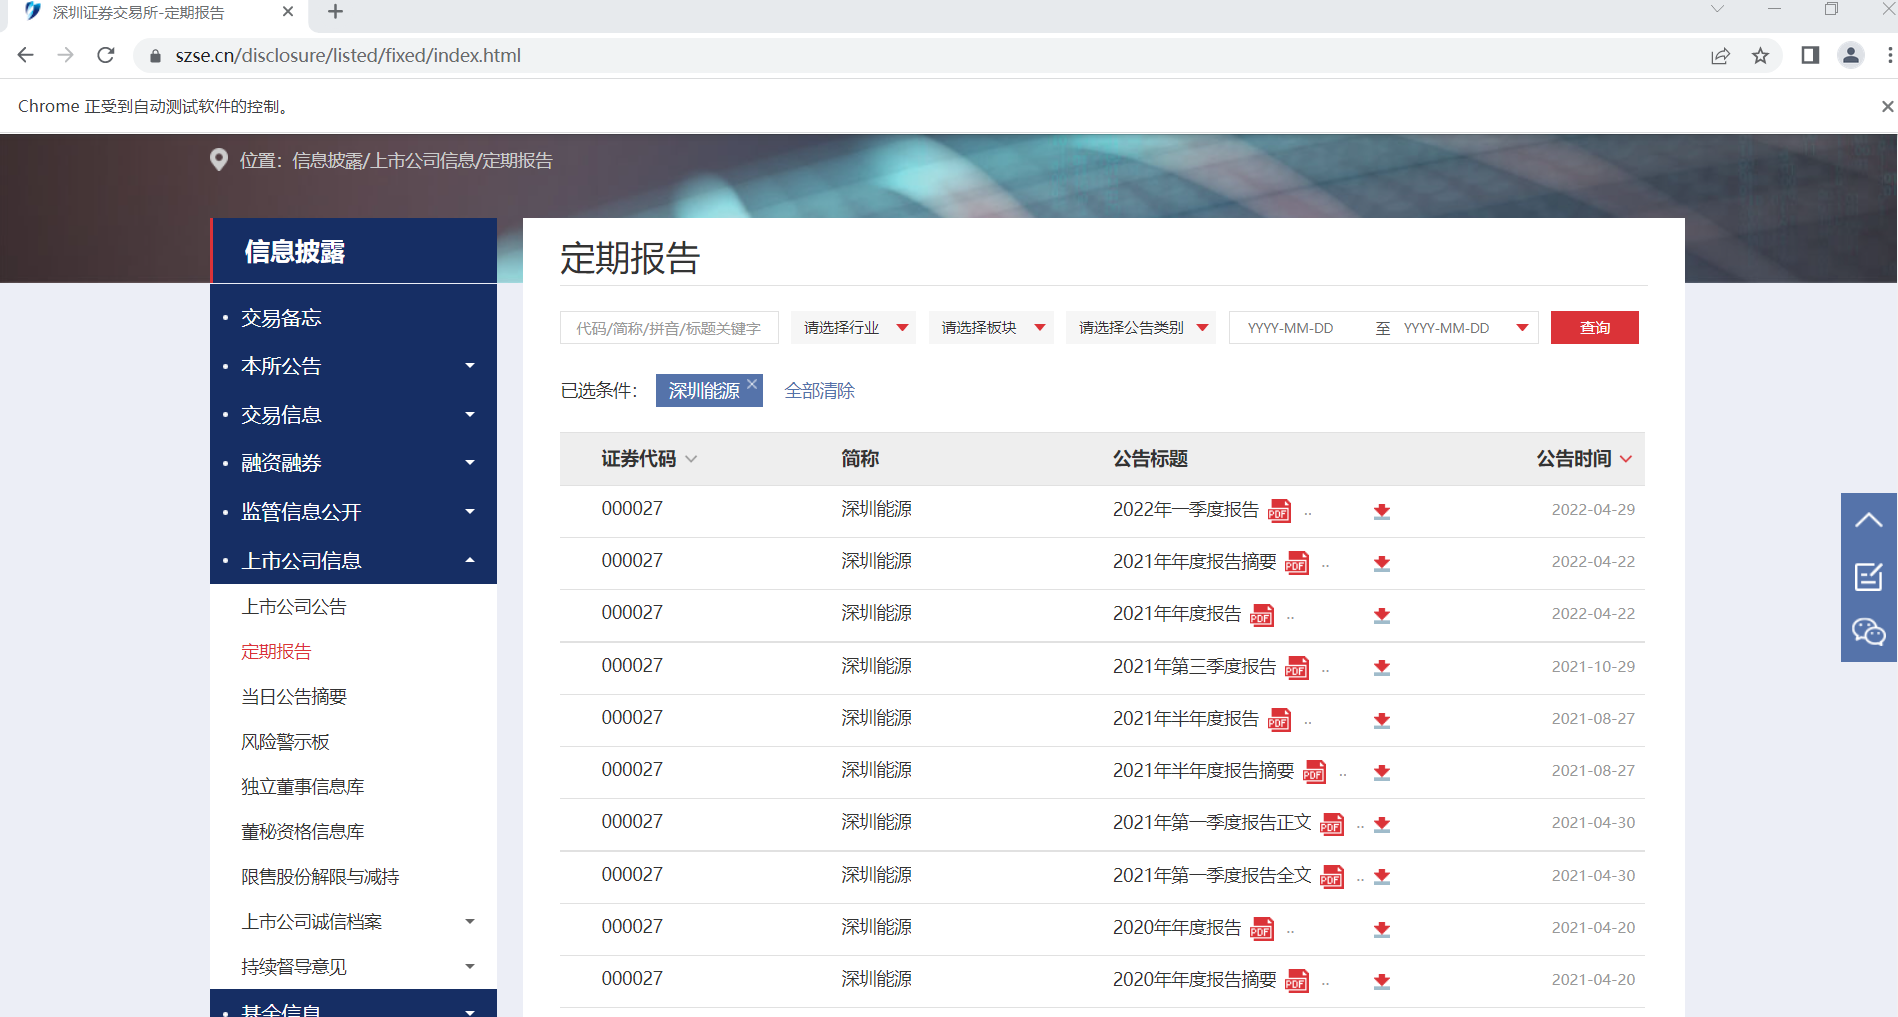This screenshot has height=1017, width=1898.
Task: Download the 2021年第三季度报告 file
Action: coord(1382,667)
